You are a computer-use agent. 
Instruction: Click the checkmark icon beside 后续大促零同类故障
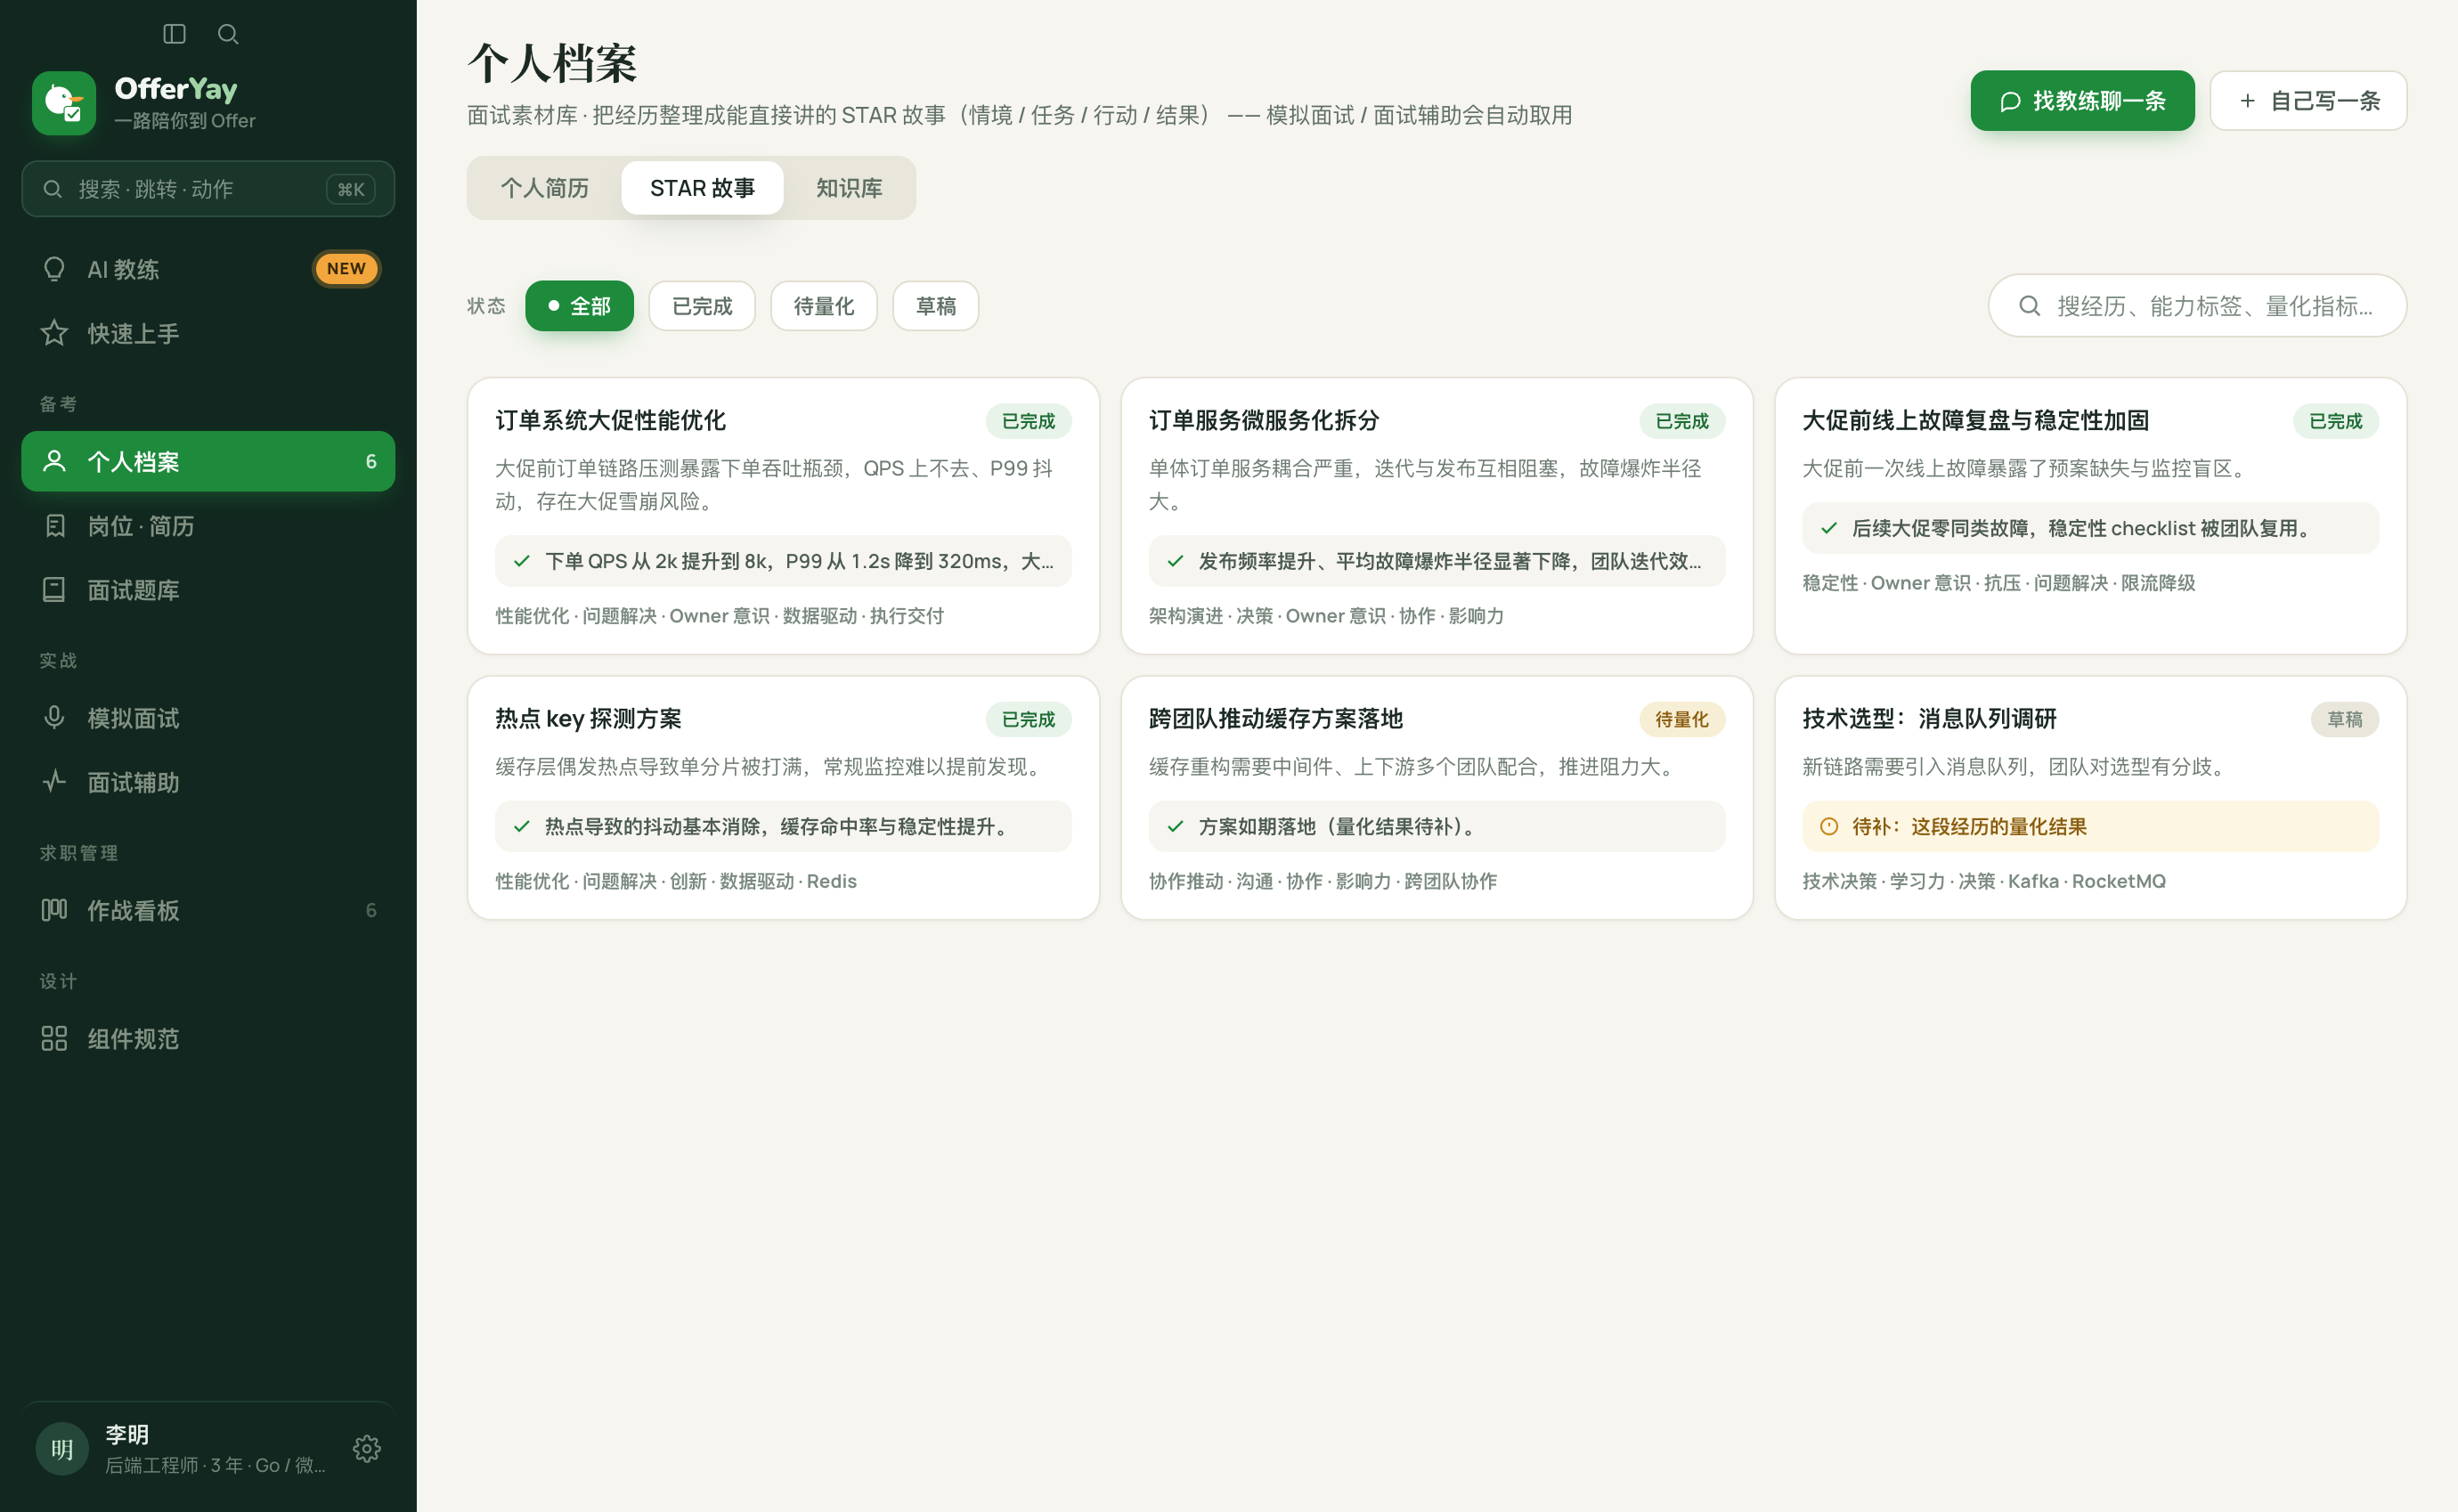click(x=1829, y=528)
